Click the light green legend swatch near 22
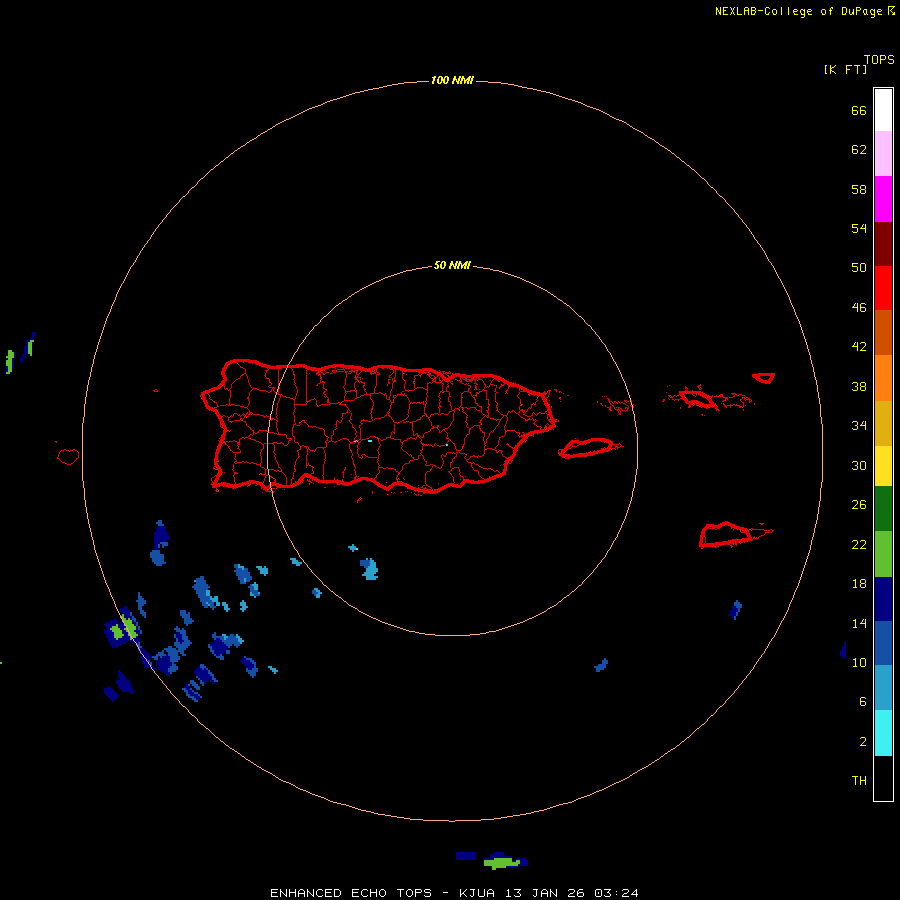900x900 pixels. click(x=883, y=554)
